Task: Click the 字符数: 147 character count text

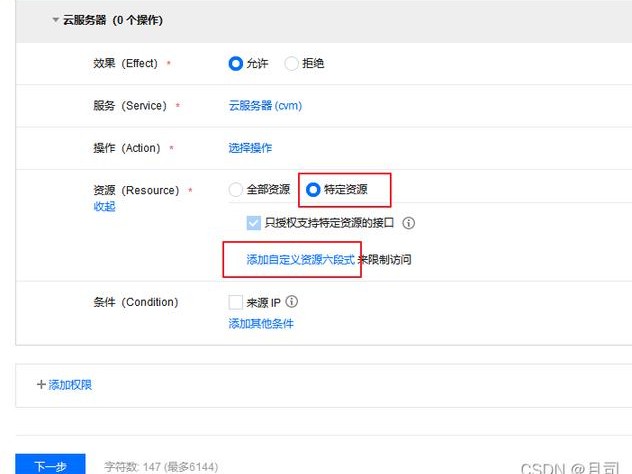Action: (x=161, y=467)
